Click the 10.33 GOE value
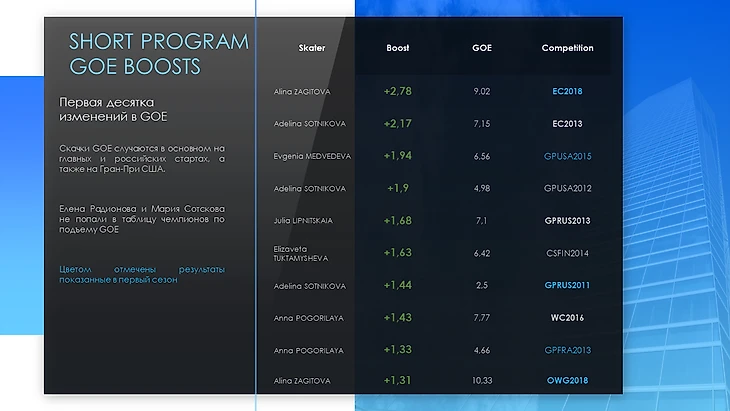This screenshot has height=411, width=730. click(482, 381)
